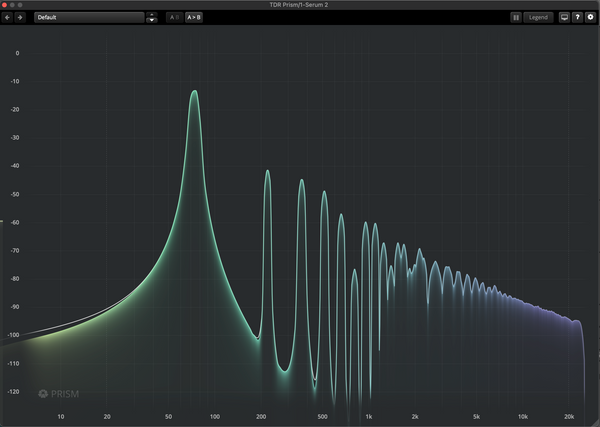Click the -120 dB level axis label

(13, 391)
